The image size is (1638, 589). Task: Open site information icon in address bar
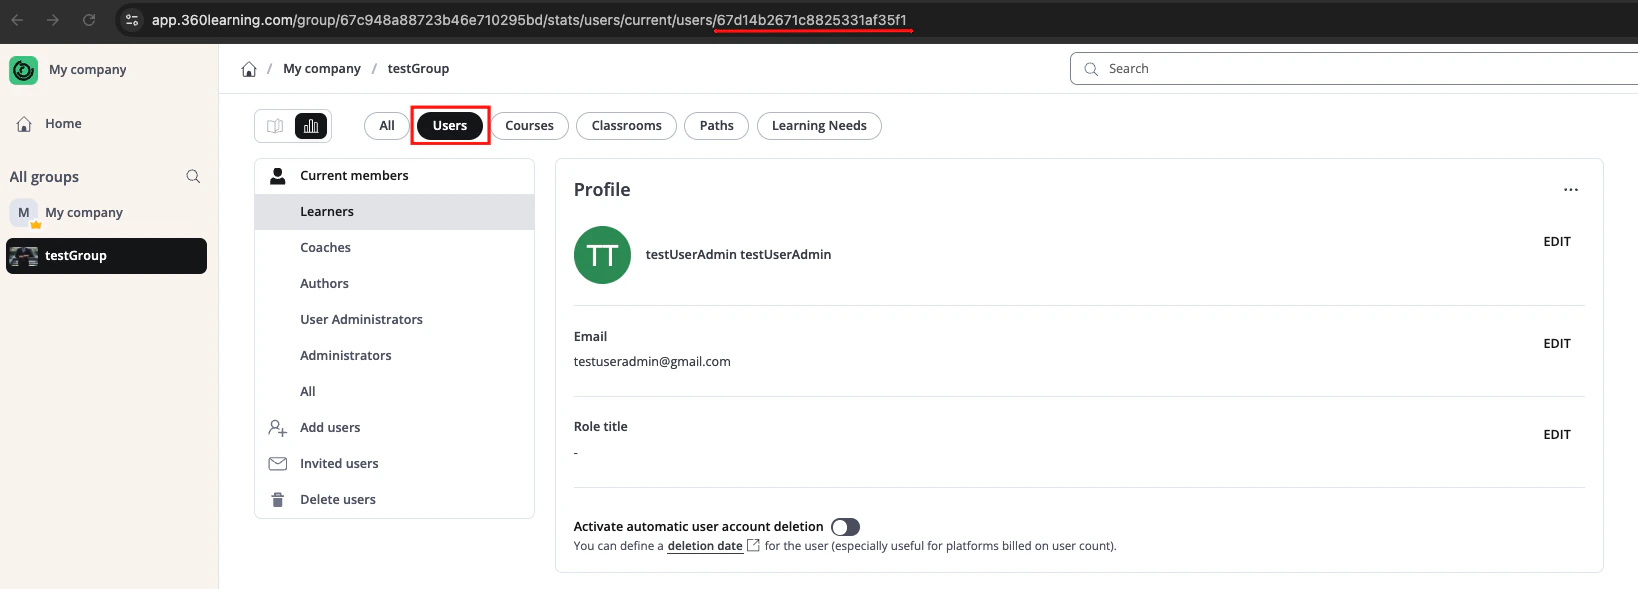[x=132, y=20]
